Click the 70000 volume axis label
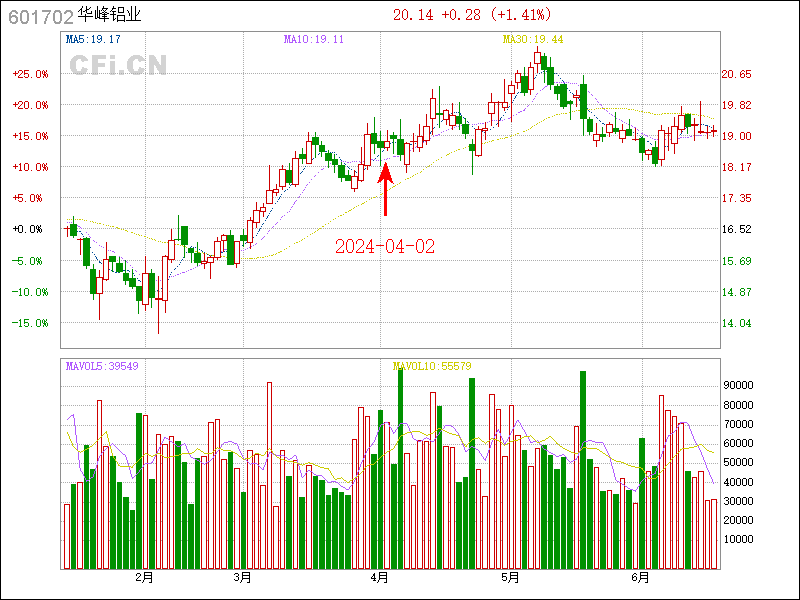The width and height of the screenshot is (800, 600). [739, 424]
